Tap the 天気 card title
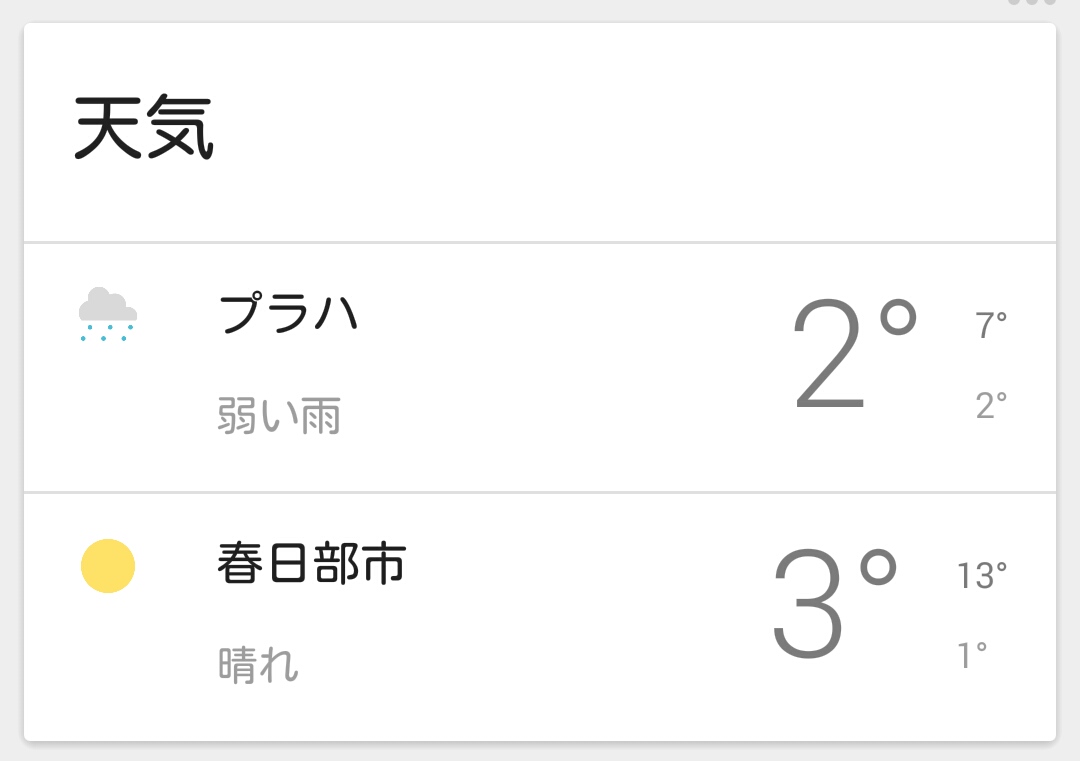 144,129
